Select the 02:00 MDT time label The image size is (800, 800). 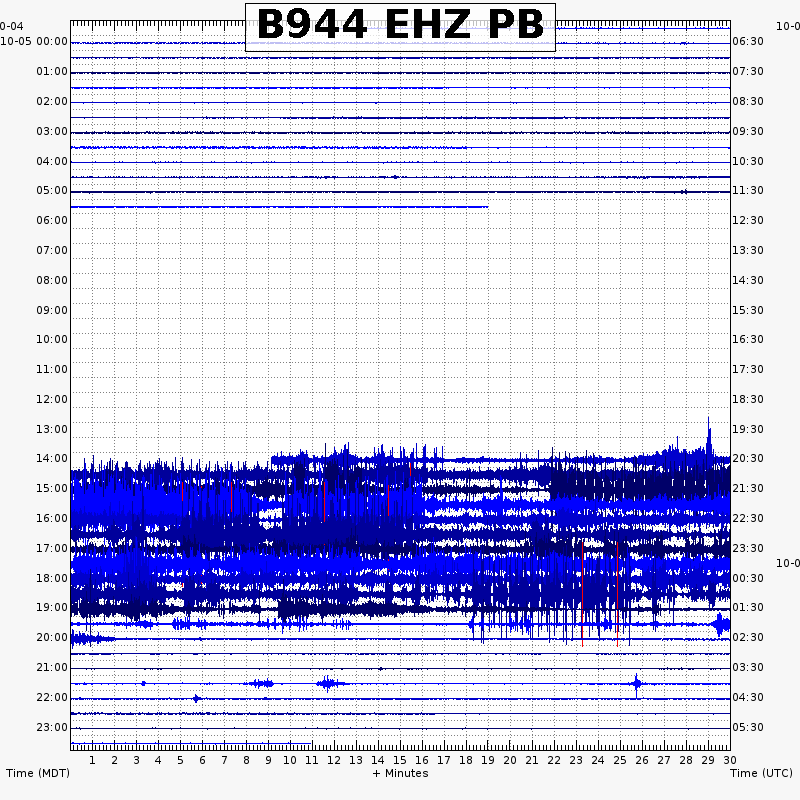(52, 102)
